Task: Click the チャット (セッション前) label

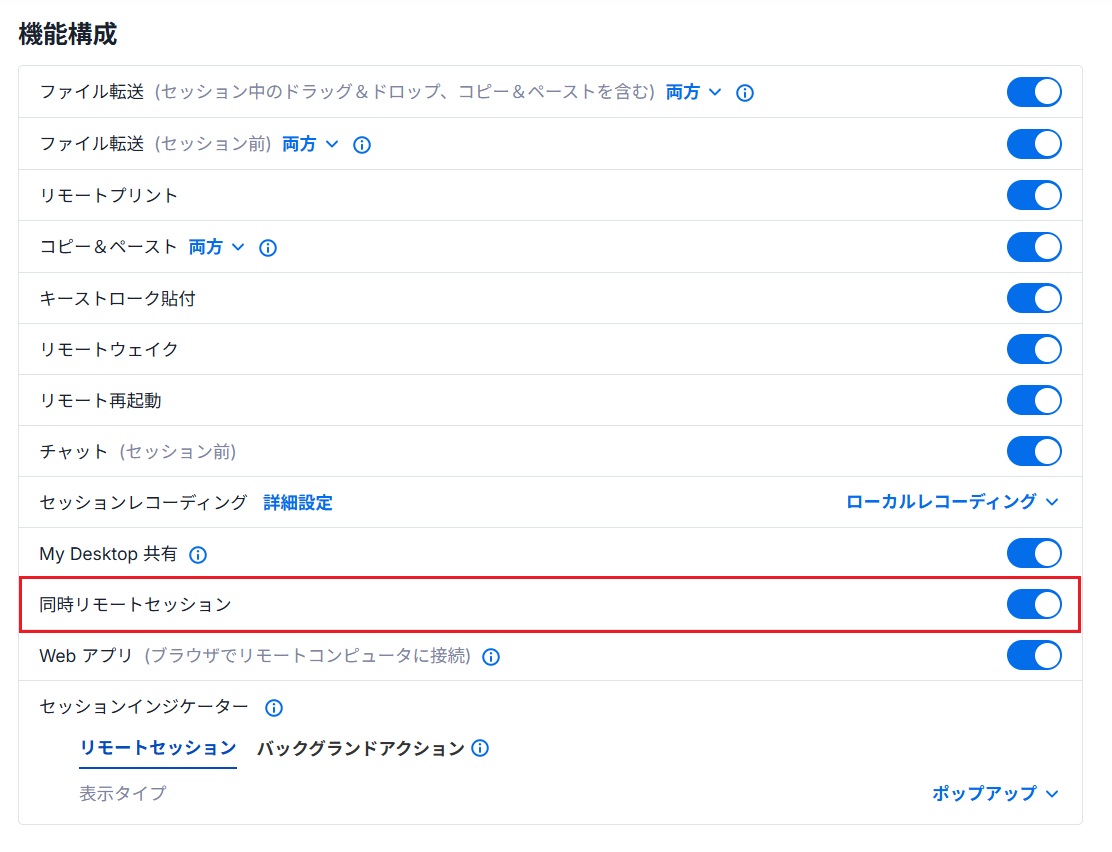Action: [x=138, y=452]
